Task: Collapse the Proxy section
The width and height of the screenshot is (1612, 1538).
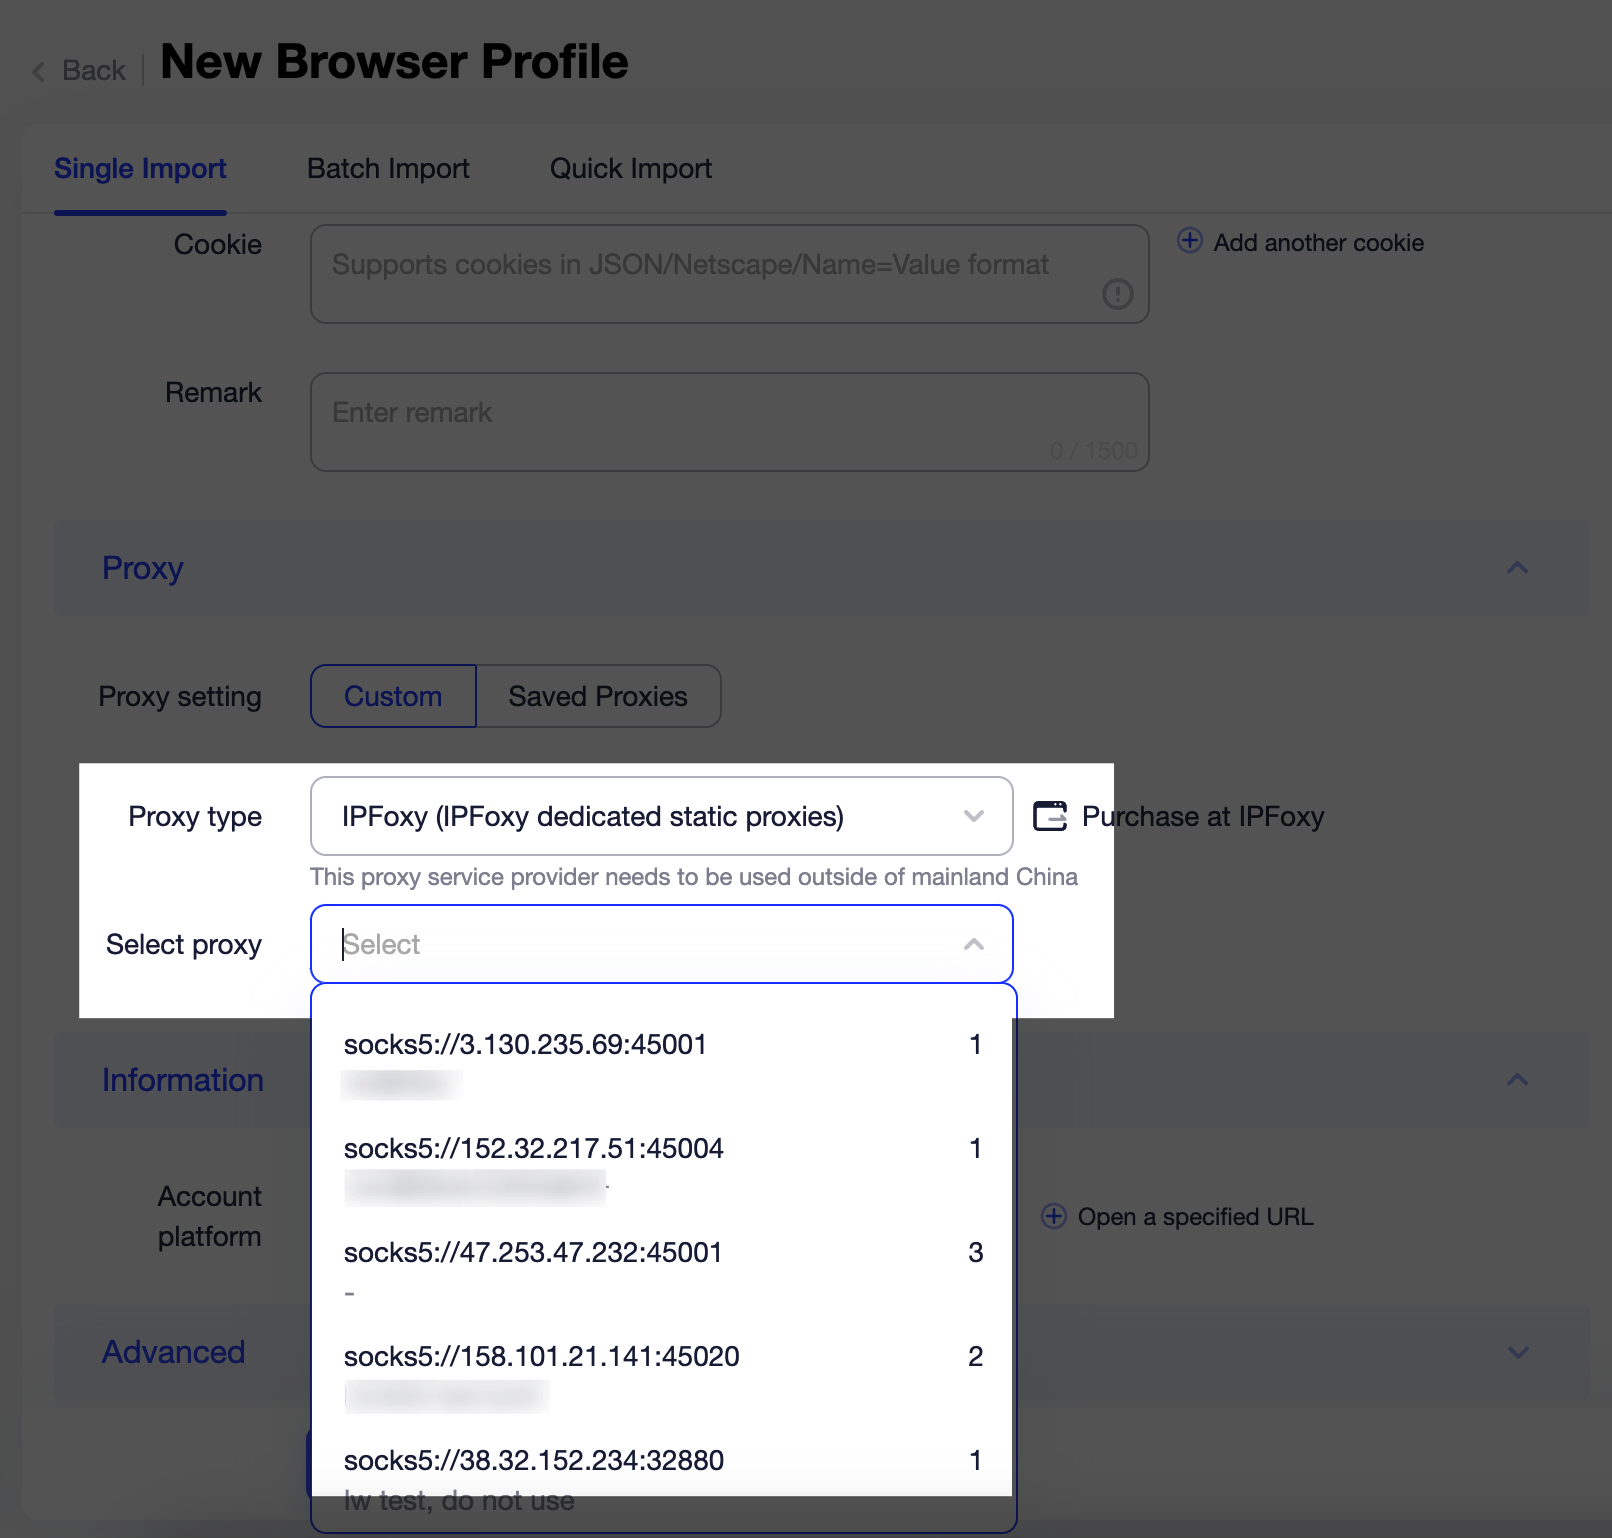Action: pyautogui.click(x=1517, y=568)
